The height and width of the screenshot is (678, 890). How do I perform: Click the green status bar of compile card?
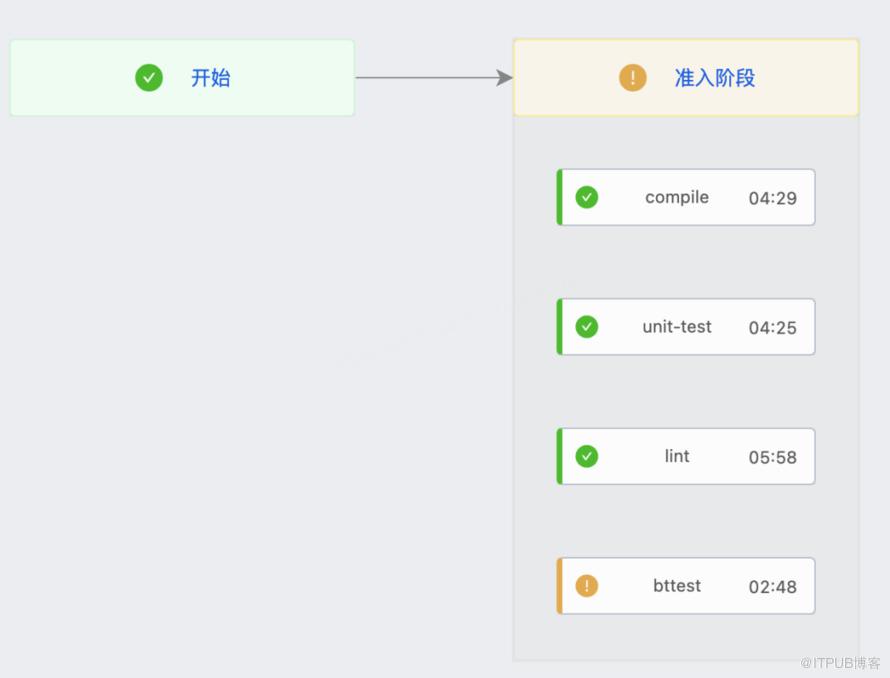560,197
